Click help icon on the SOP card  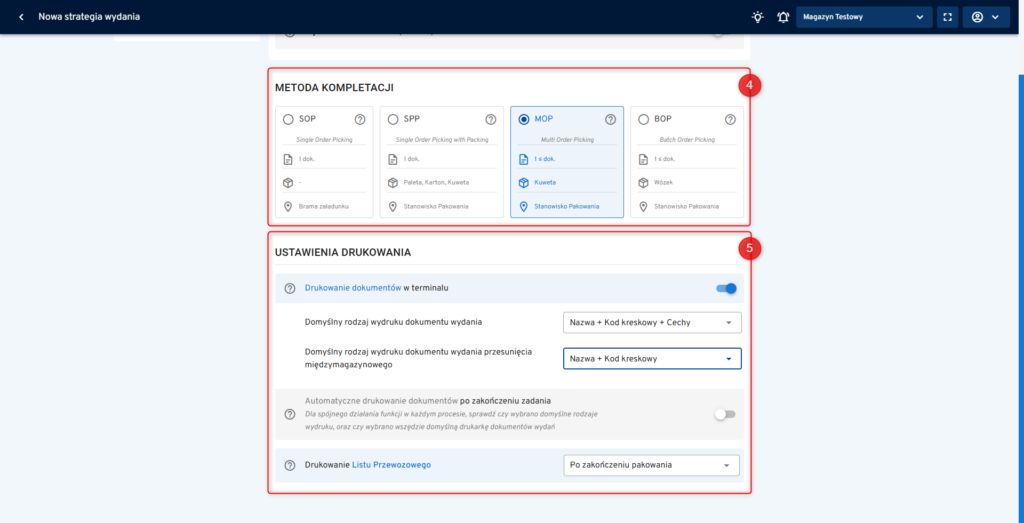[360, 119]
